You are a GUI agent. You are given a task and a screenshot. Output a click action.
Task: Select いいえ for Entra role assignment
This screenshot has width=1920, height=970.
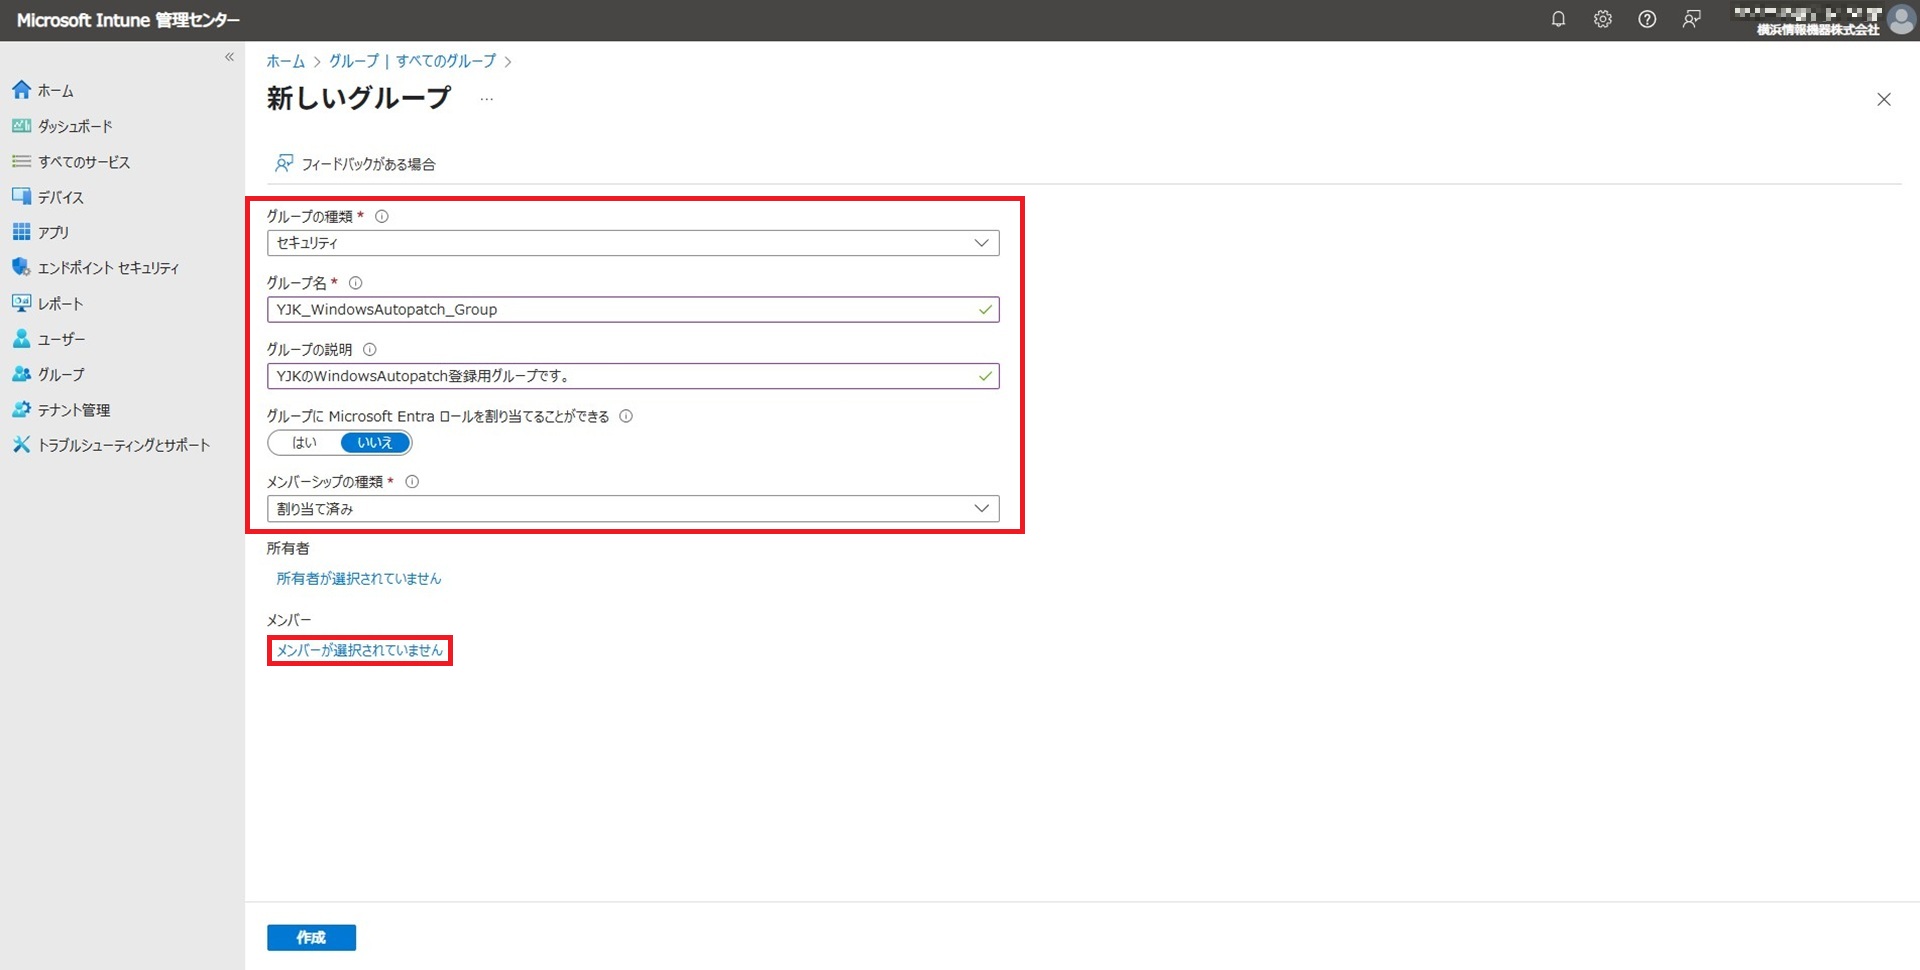(375, 442)
